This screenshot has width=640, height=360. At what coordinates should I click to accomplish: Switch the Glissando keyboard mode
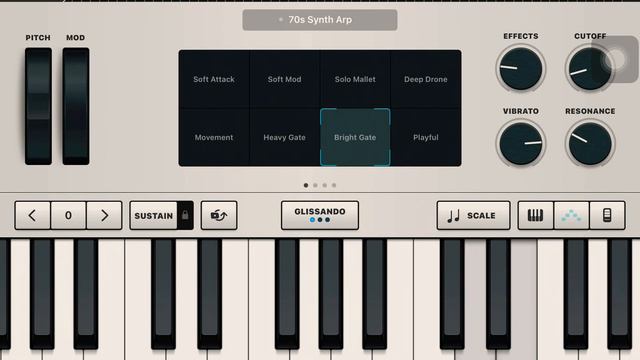(320, 215)
